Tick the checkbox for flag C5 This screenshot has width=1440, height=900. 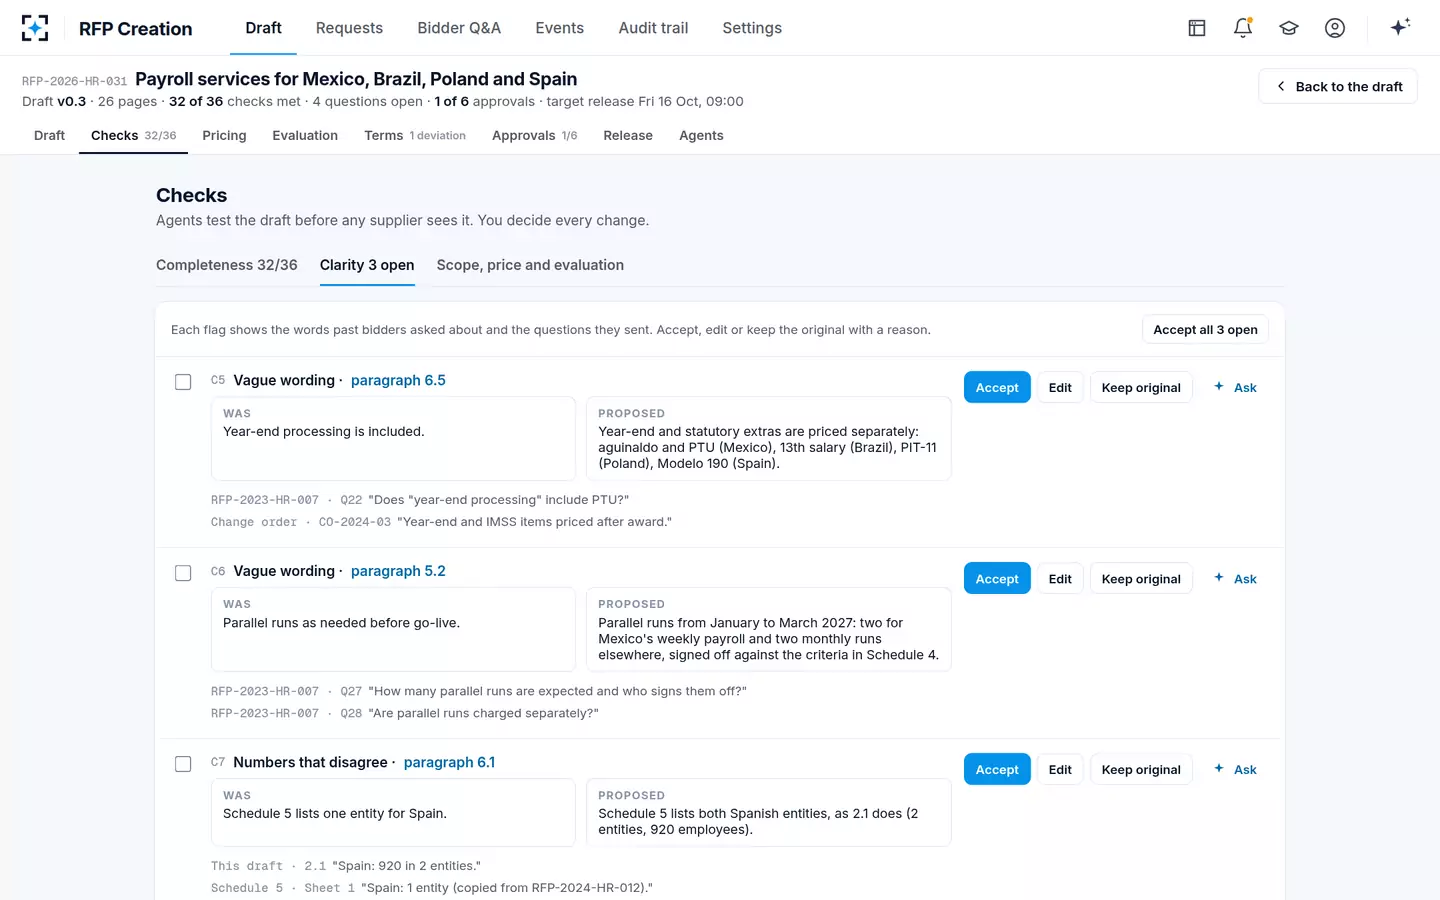(x=183, y=382)
